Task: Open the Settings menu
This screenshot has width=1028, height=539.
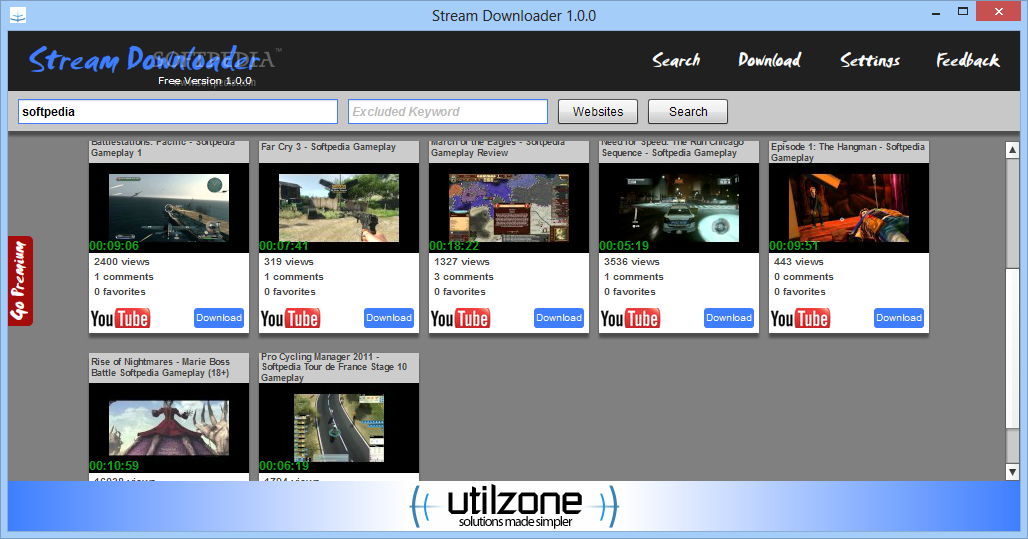Action: (x=870, y=60)
